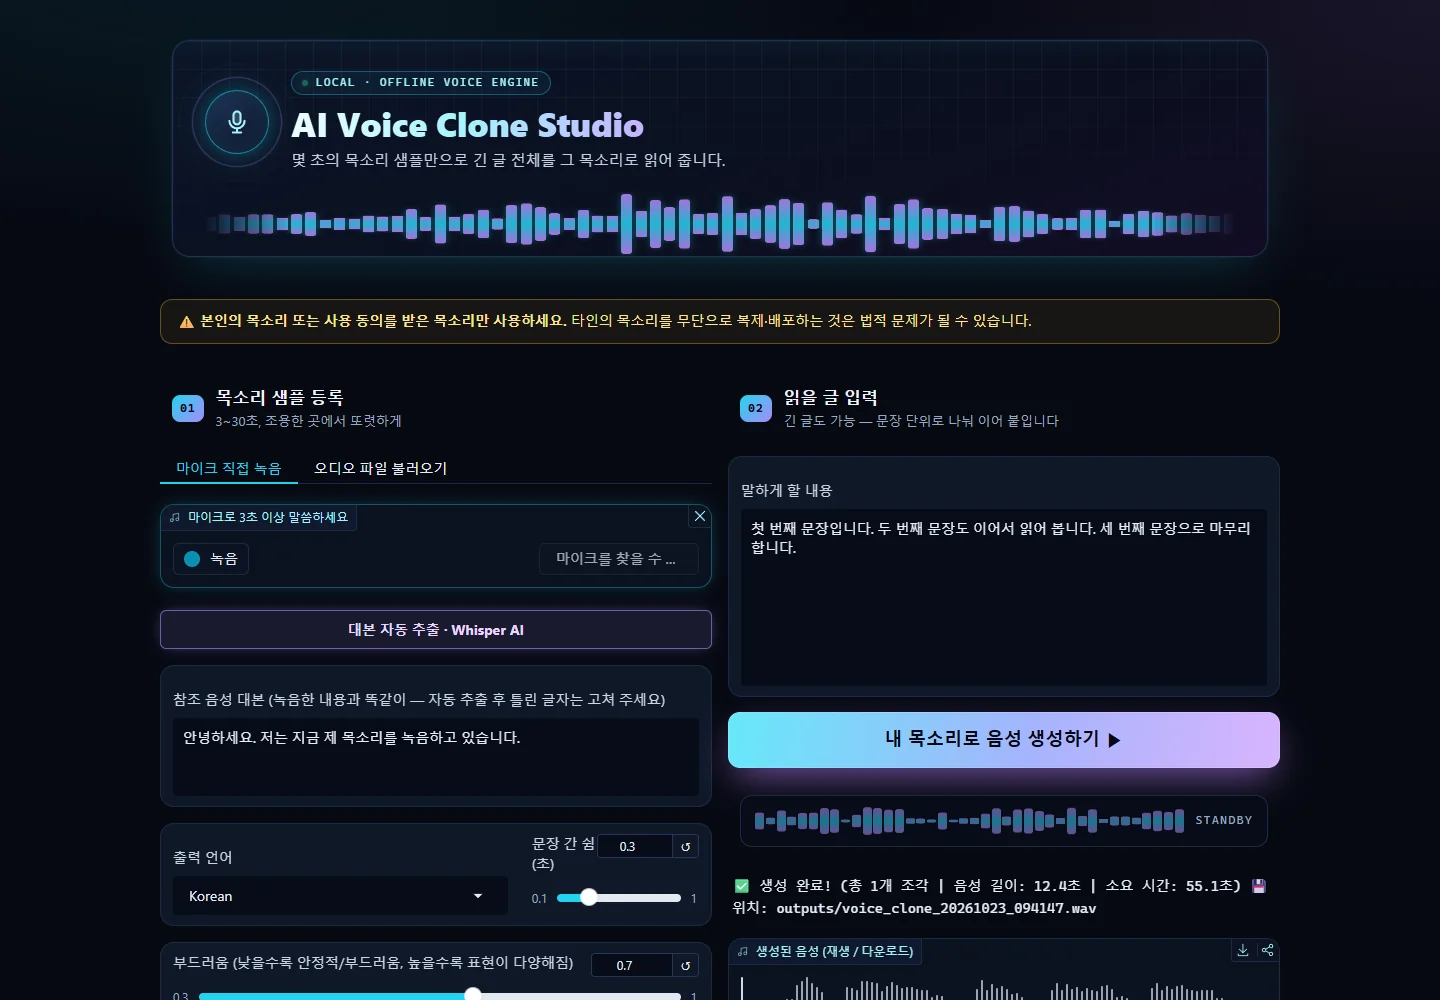The width and height of the screenshot is (1440, 1000).
Task: Reset the 부드러움 value to default
Action: pyautogui.click(x=686, y=966)
